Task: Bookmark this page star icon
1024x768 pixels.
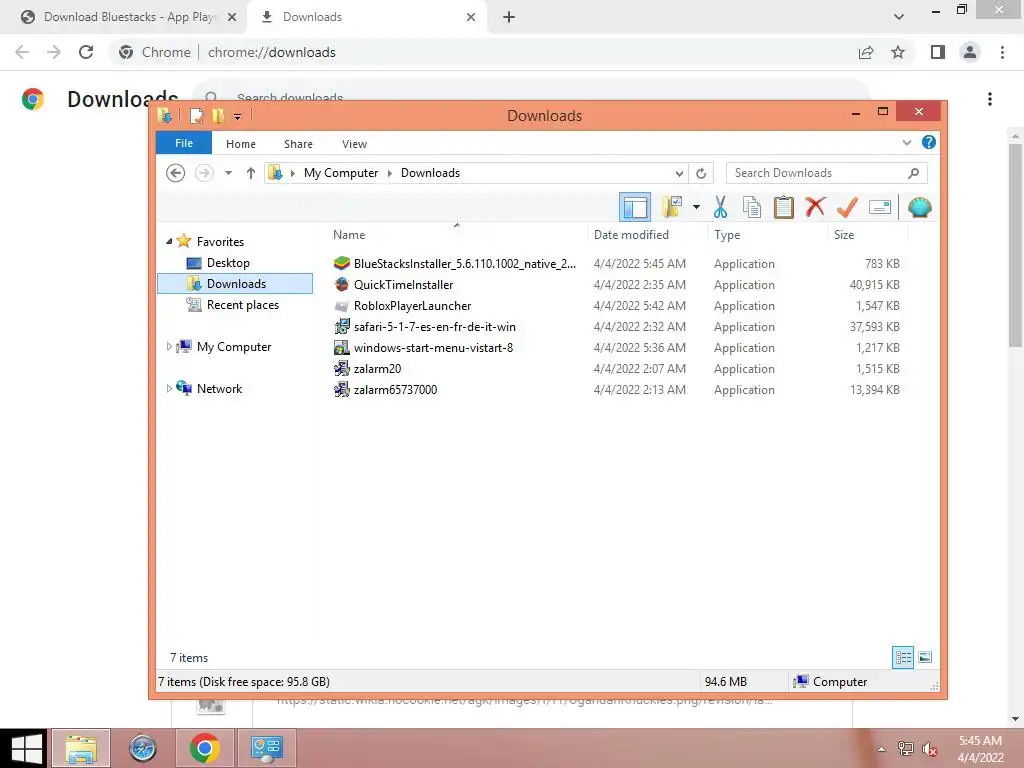Action: pos(898,52)
